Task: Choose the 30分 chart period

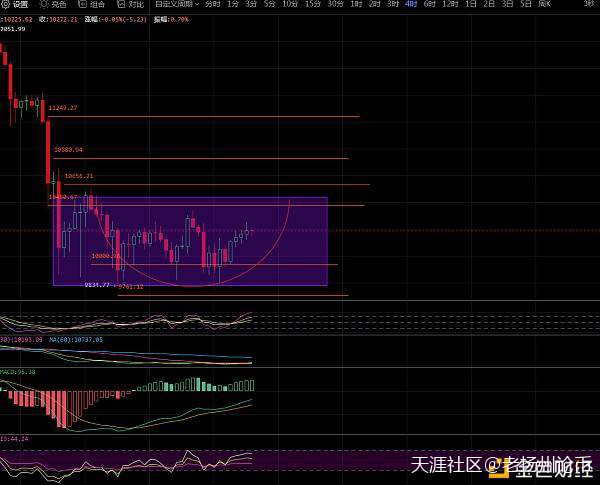Action: point(335,4)
